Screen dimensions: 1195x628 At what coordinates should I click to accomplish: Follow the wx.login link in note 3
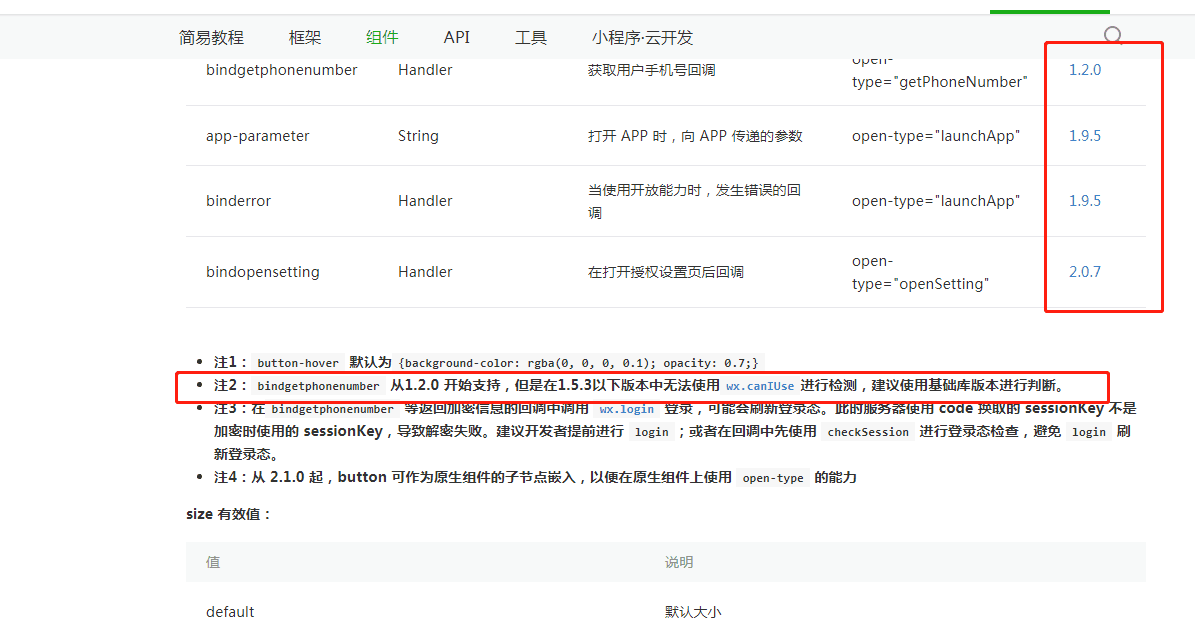[626, 409]
